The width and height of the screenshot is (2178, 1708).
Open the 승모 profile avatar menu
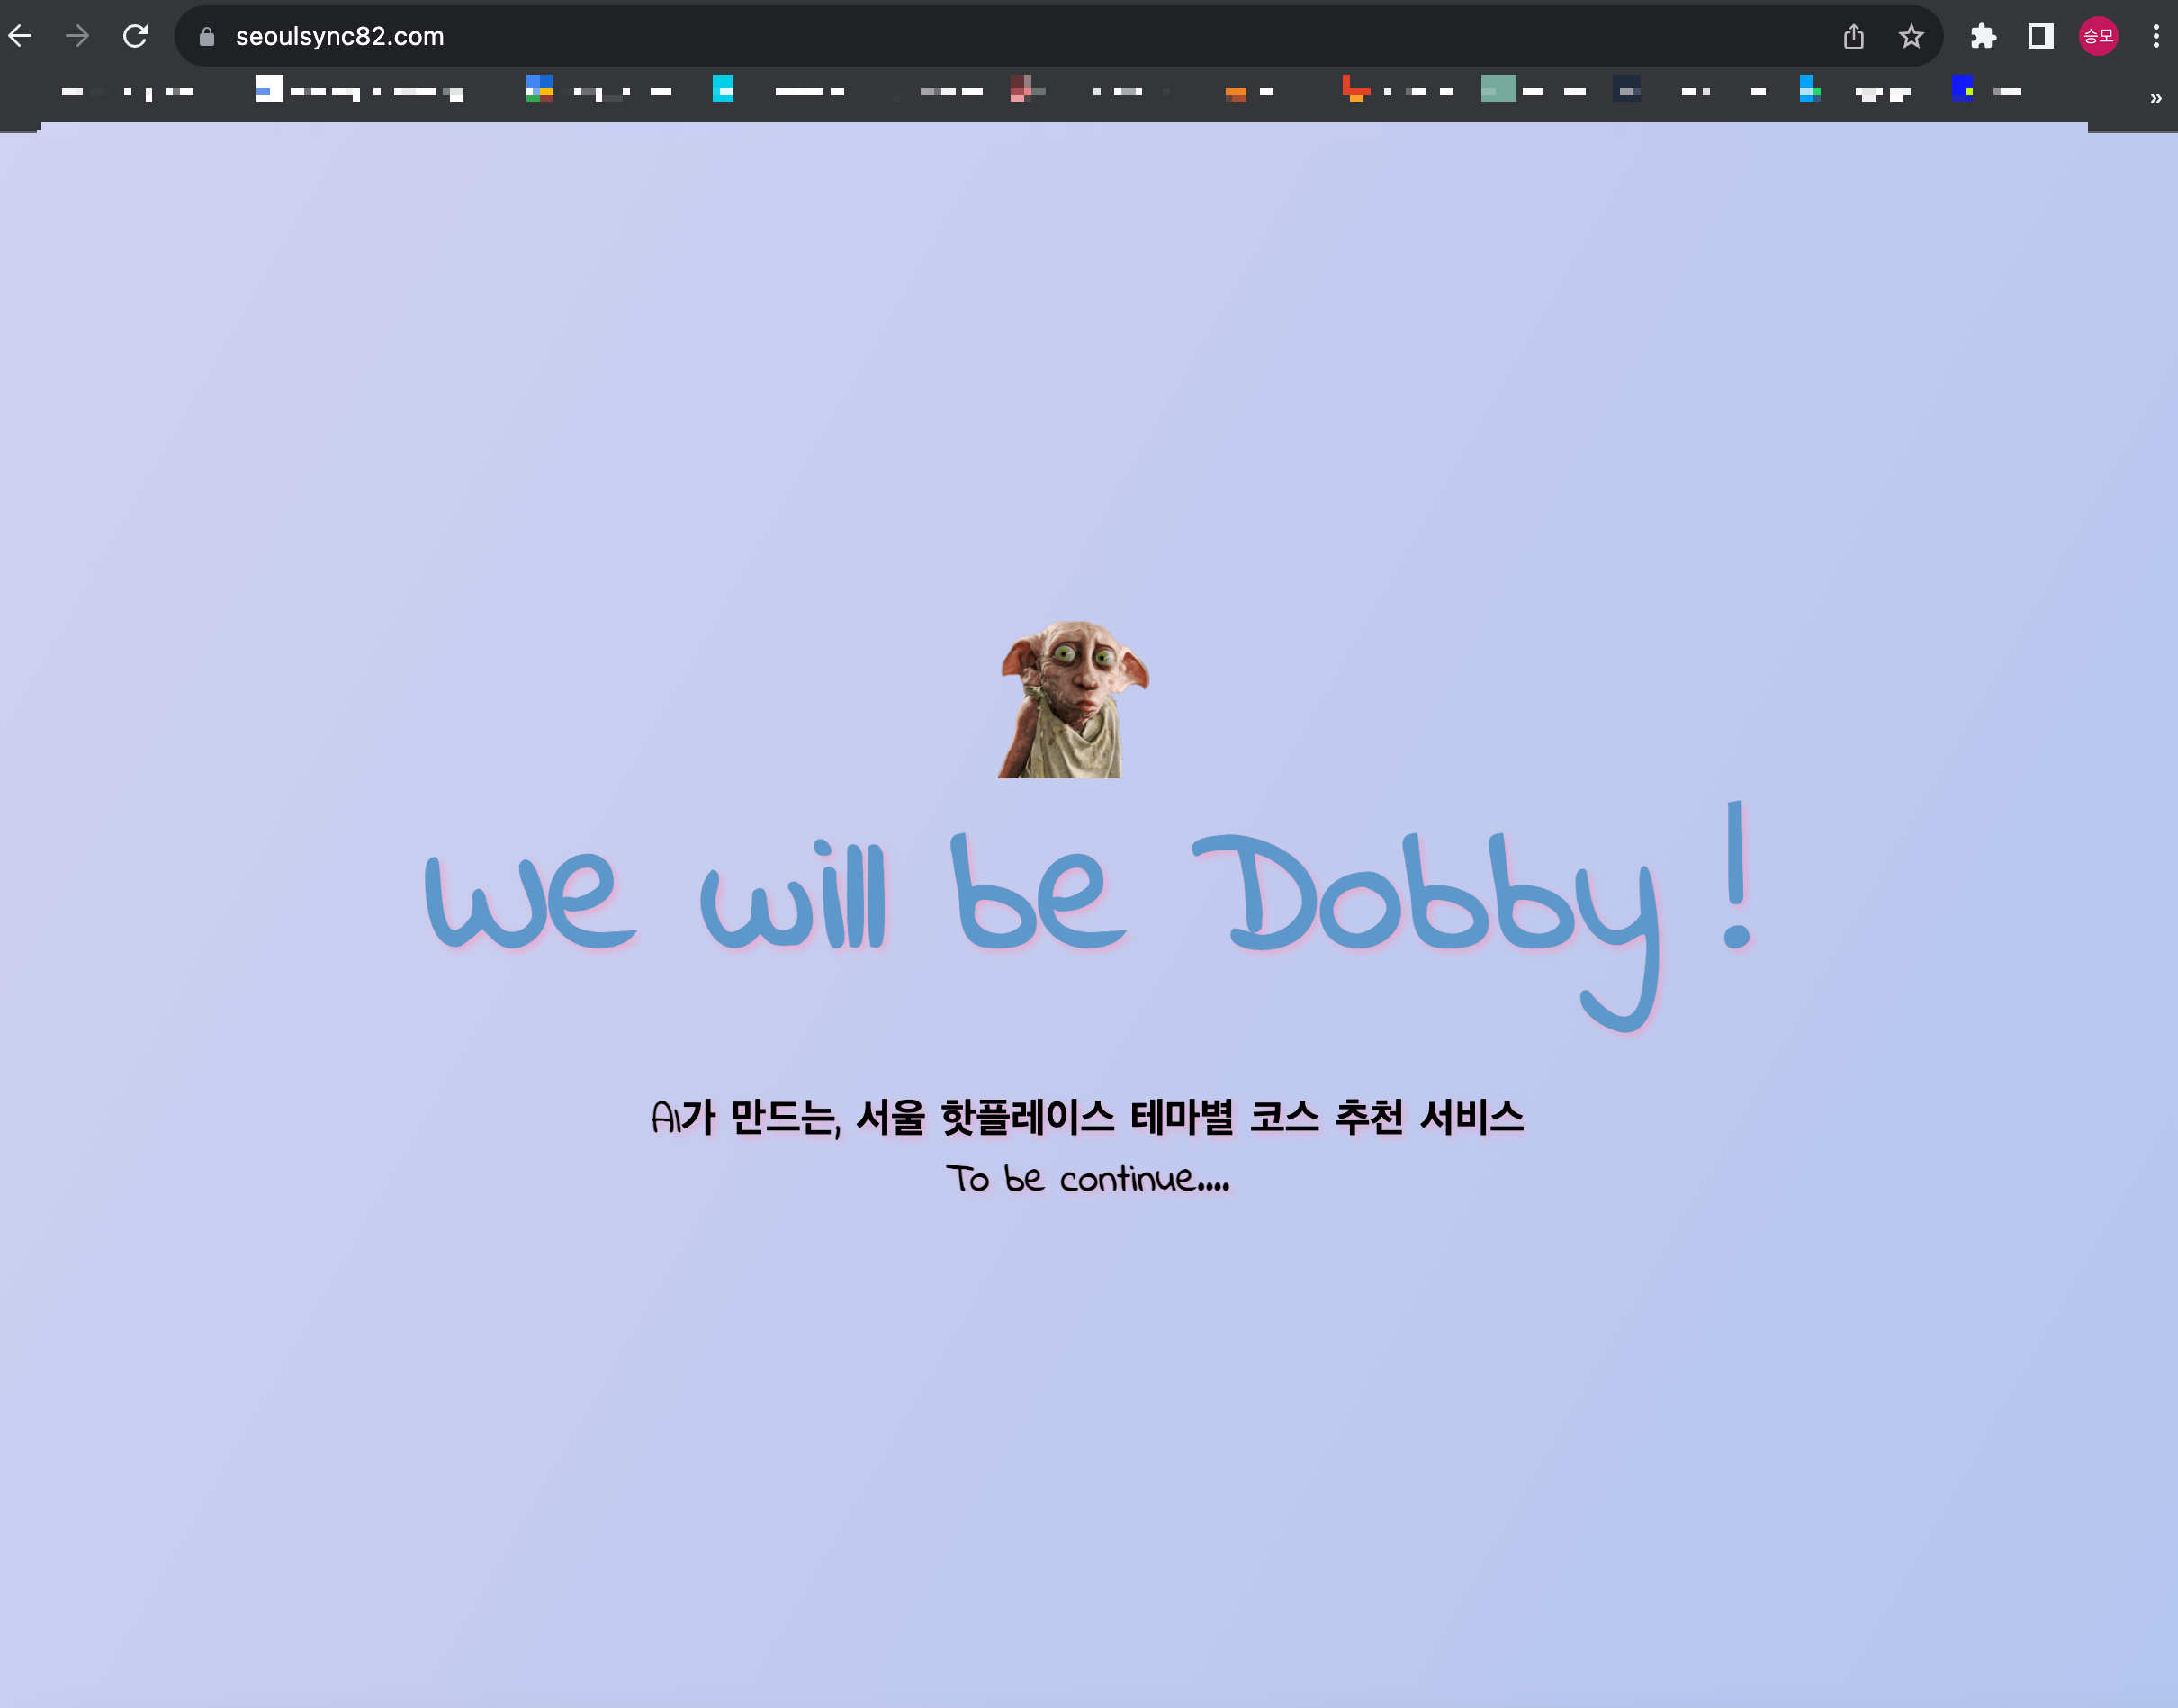coord(2098,37)
